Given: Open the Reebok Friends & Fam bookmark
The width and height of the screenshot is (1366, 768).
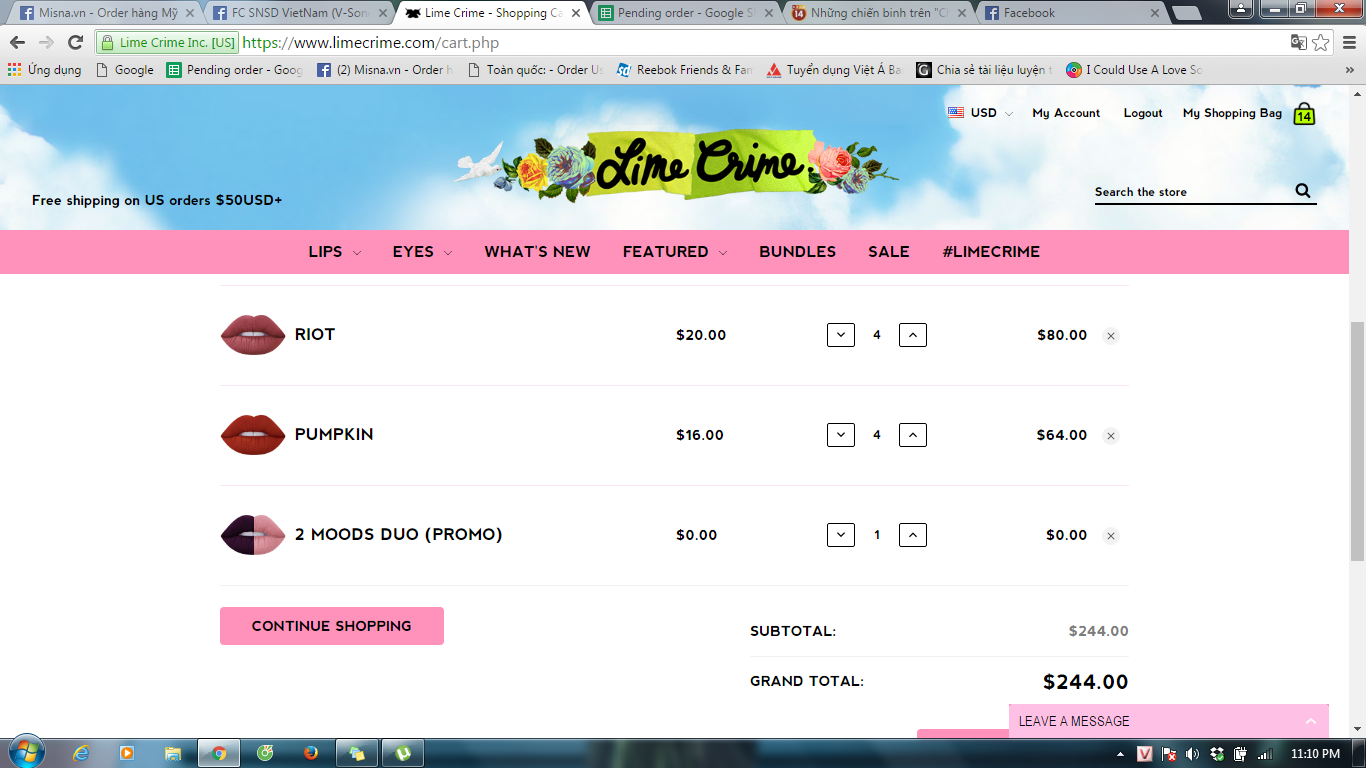Looking at the screenshot, I should (x=685, y=70).
